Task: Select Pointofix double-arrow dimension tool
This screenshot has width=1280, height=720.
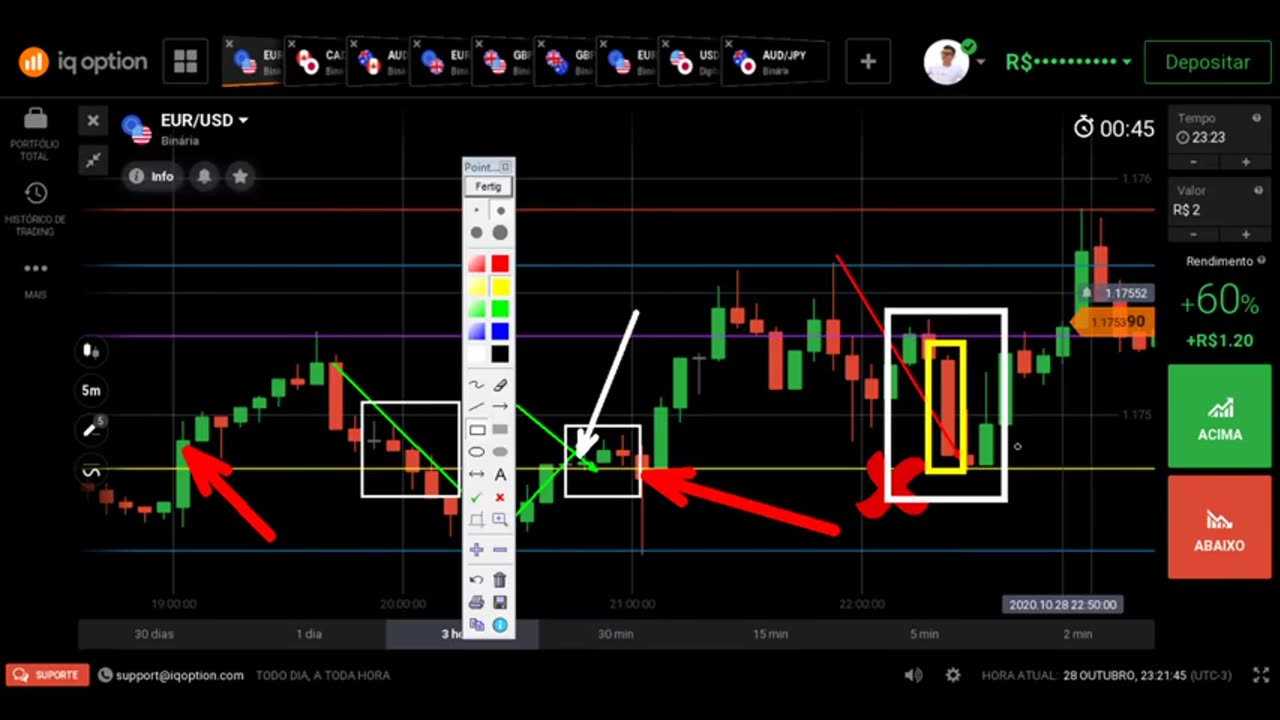Action: click(x=477, y=475)
